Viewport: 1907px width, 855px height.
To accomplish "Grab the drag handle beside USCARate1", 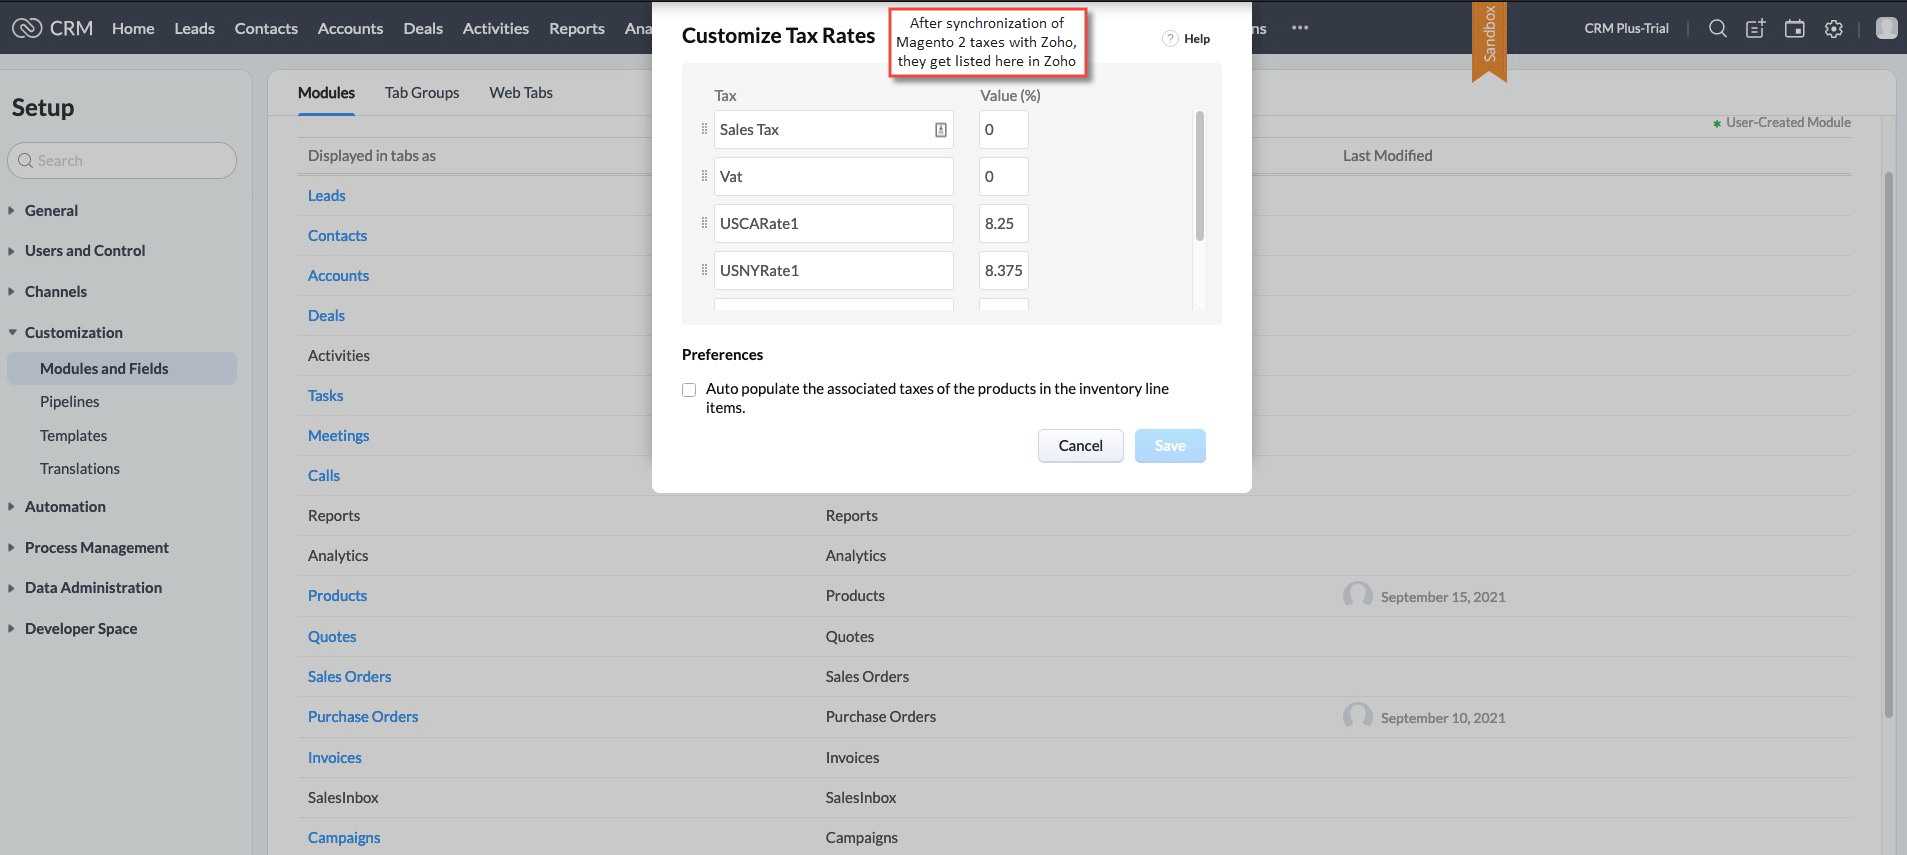I will pyautogui.click(x=704, y=223).
